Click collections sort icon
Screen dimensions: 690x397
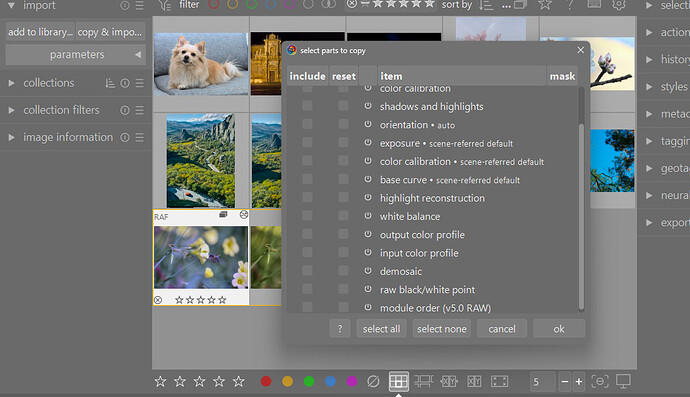[x=110, y=83]
